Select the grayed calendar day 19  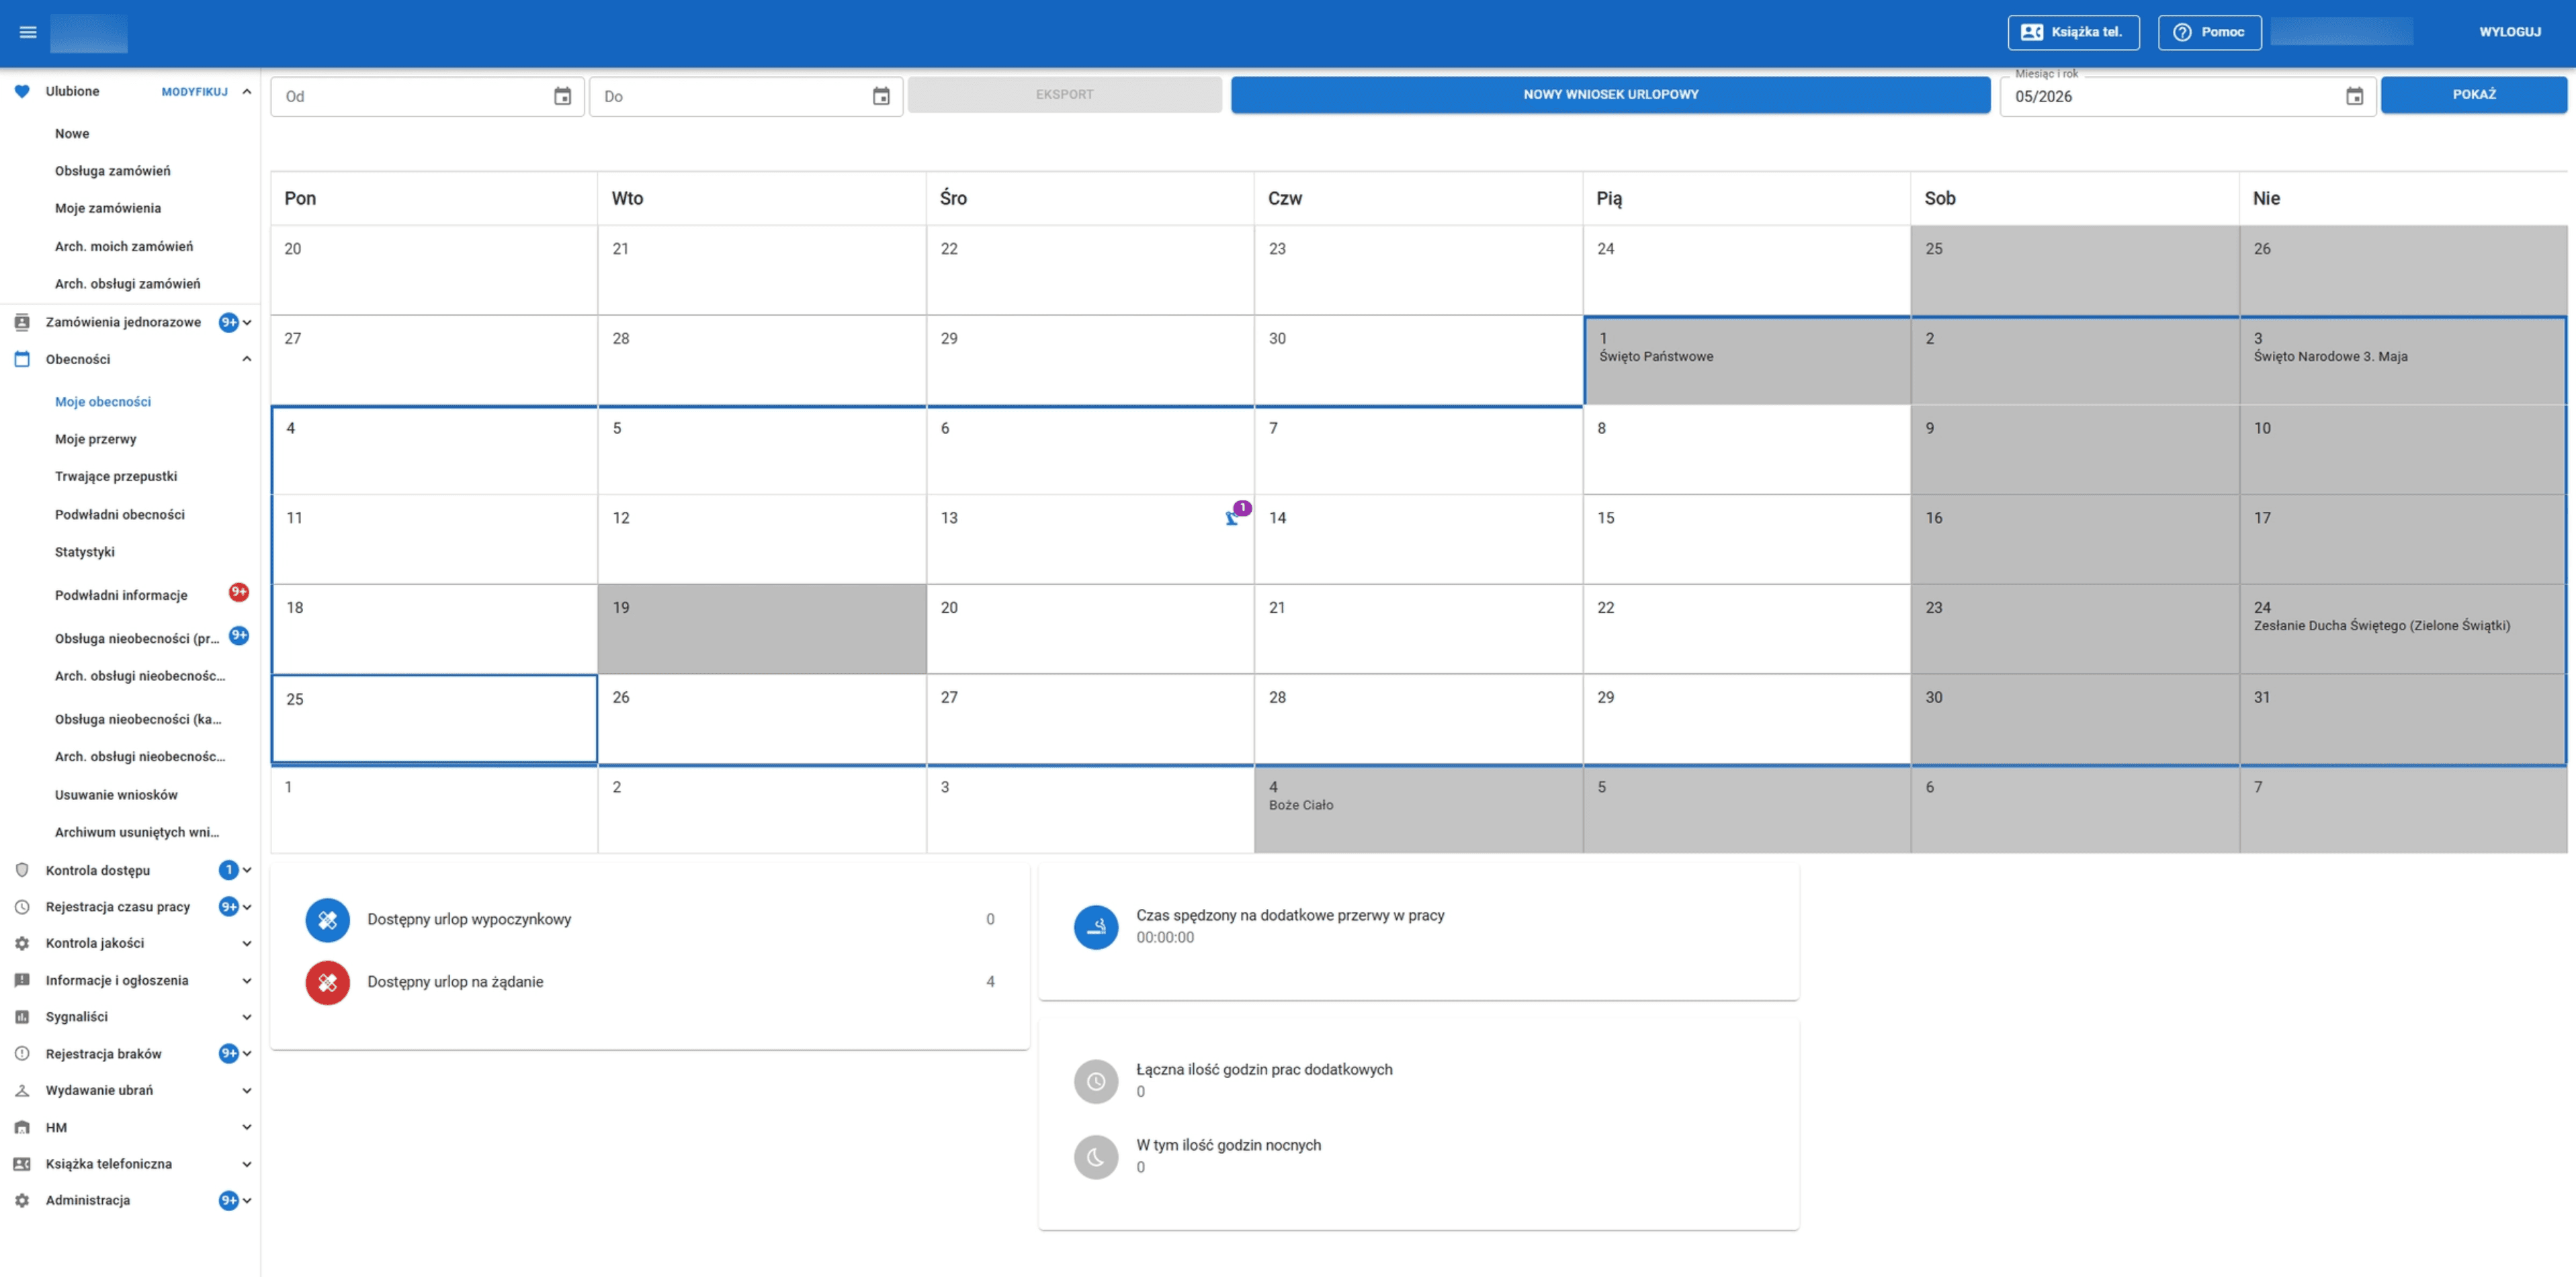pos(762,629)
